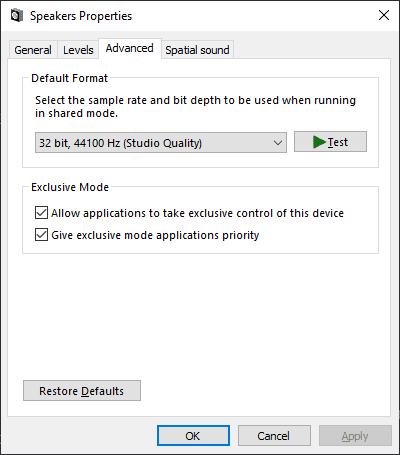This screenshot has width=400, height=455.
Task: Click the green play triangle icon
Action: tap(319, 142)
